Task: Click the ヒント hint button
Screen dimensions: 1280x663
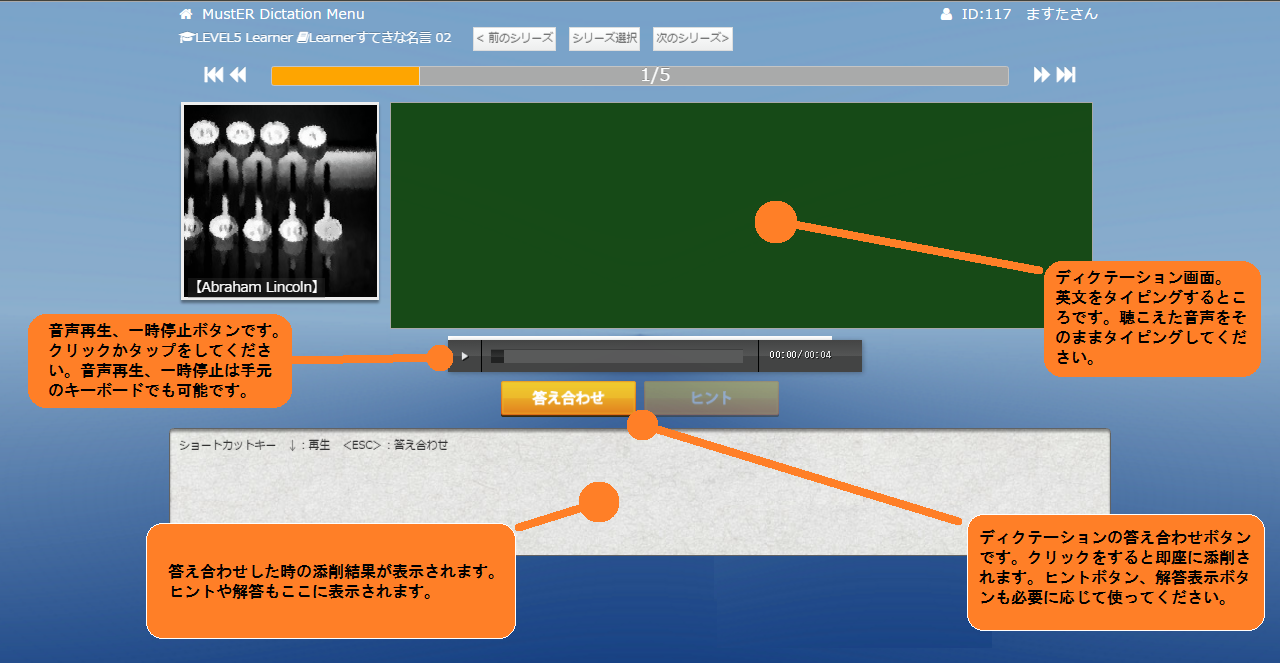Action: (x=711, y=398)
